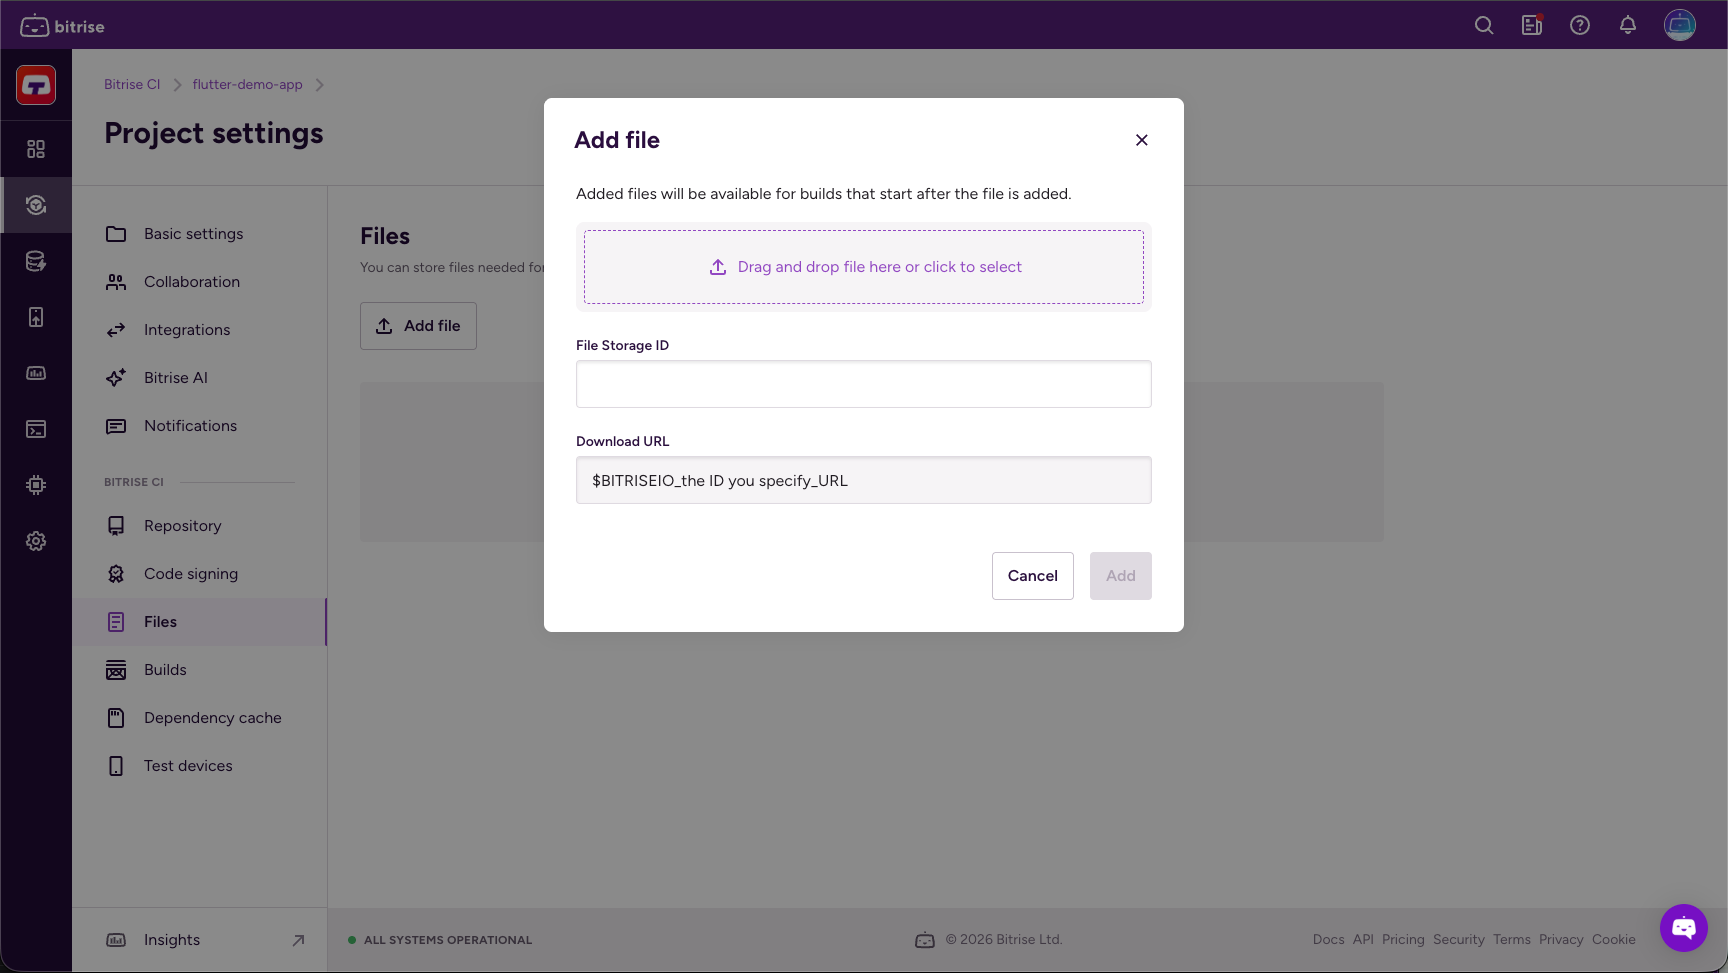Open Code signing settings
This screenshot has width=1728, height=973.
coord(200,574)
